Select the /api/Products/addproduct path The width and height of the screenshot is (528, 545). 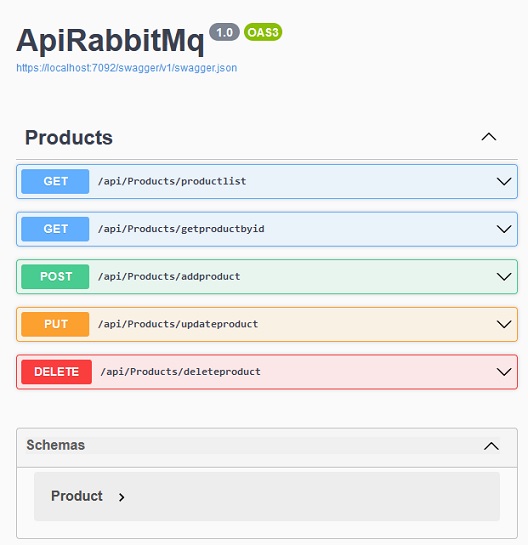tap(169, 277)
